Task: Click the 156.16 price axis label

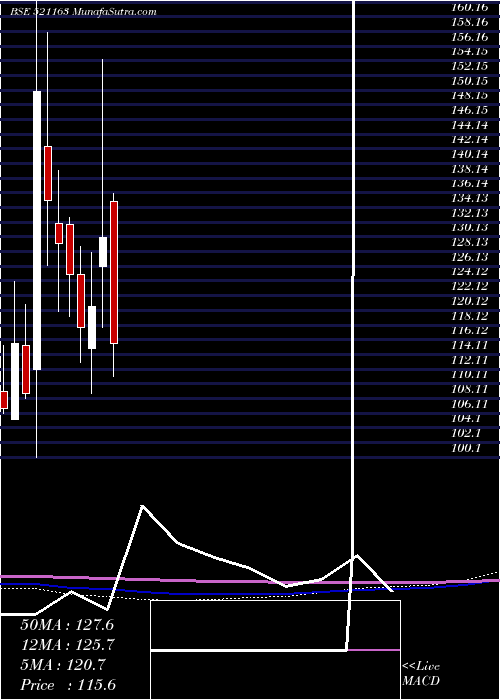Action: 472,37
